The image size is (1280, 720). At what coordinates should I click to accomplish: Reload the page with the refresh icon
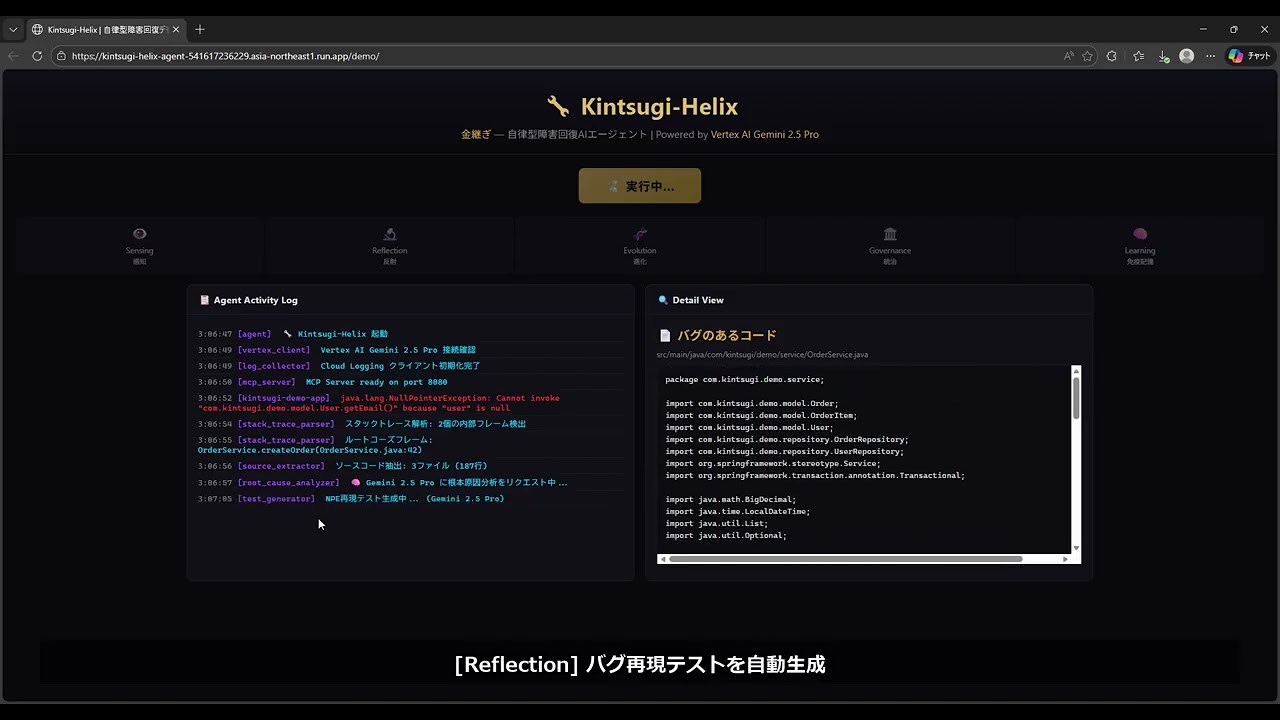(37, 56)
